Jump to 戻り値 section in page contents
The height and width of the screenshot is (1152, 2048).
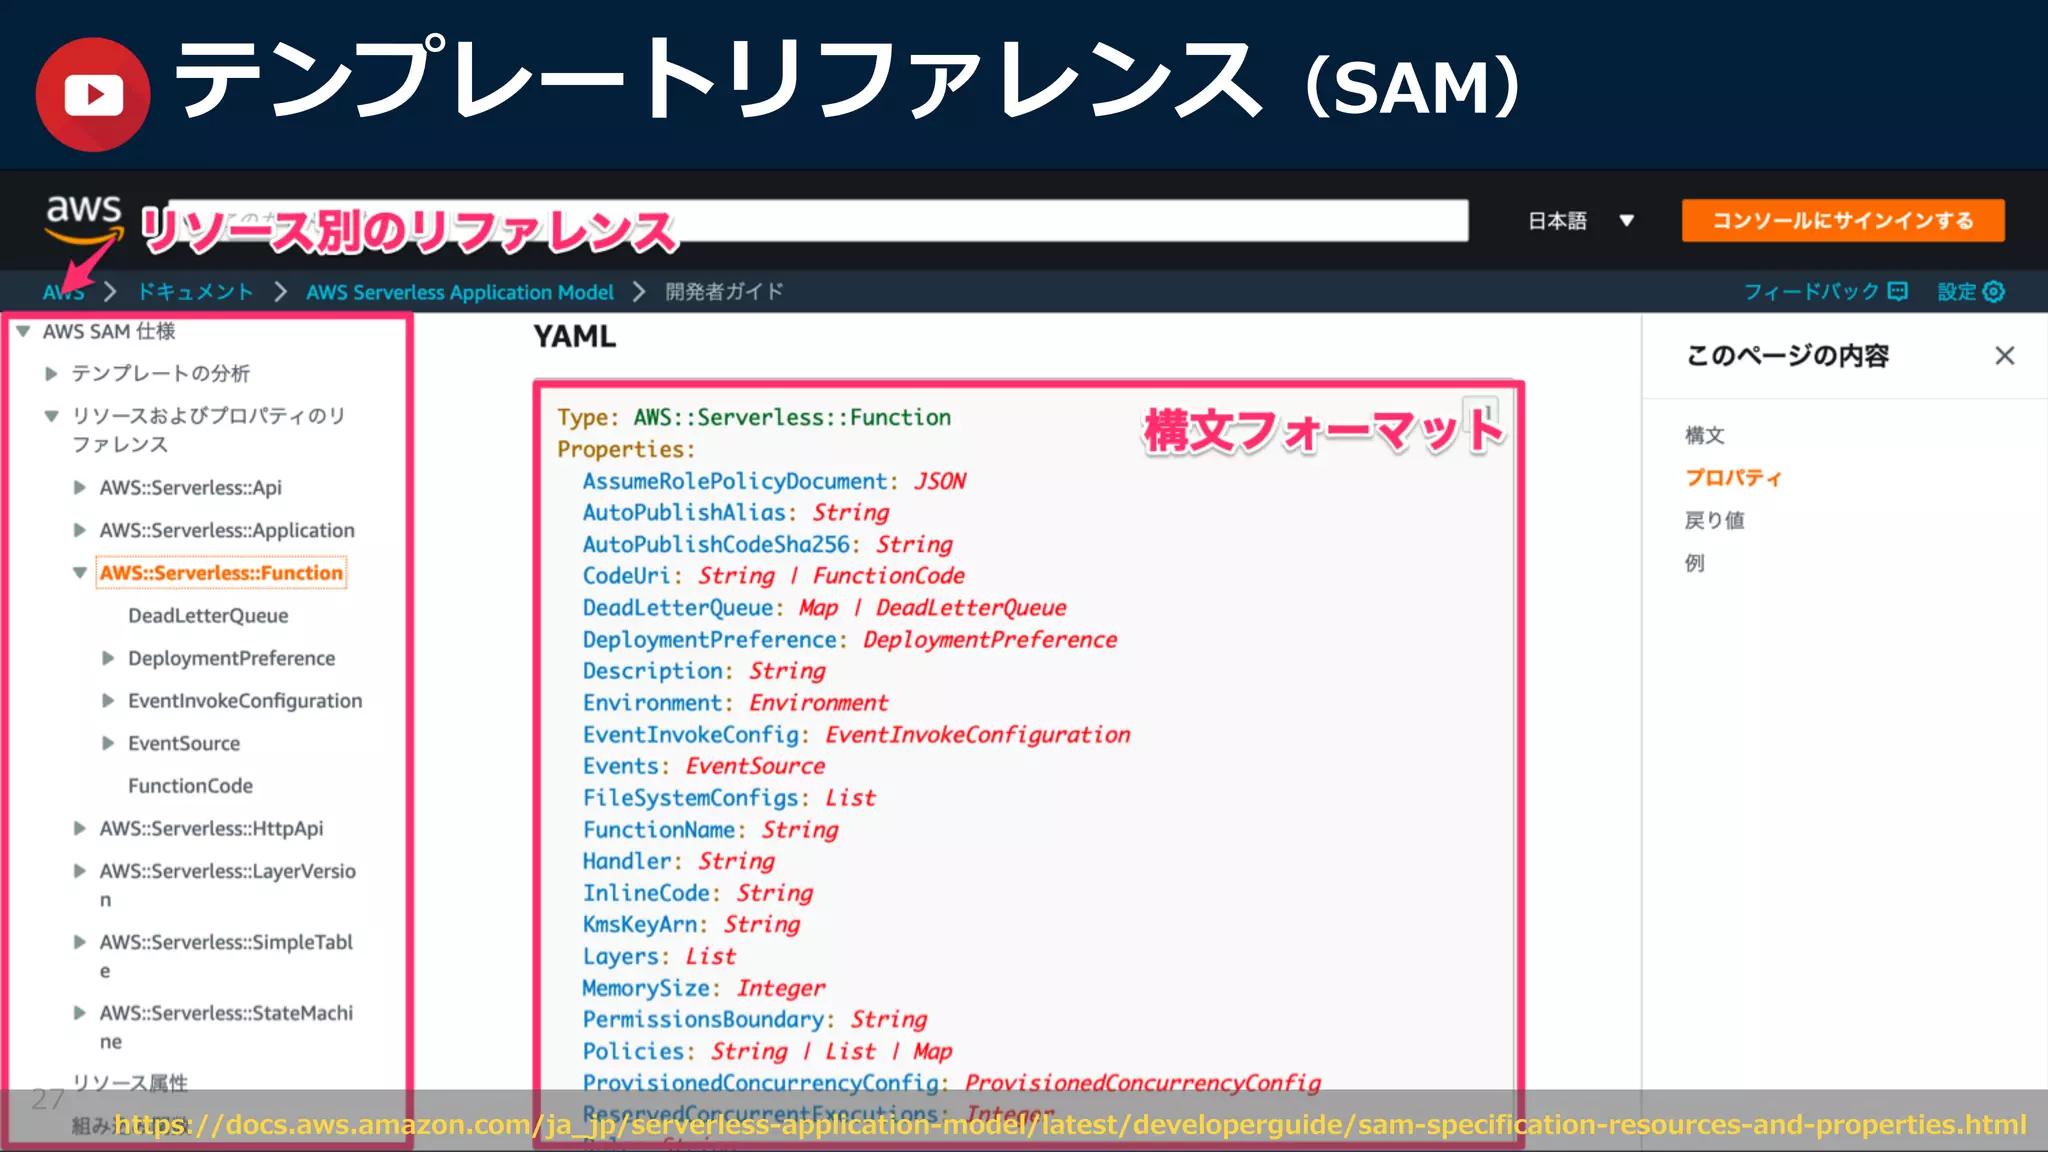(x=1714, y=520)
